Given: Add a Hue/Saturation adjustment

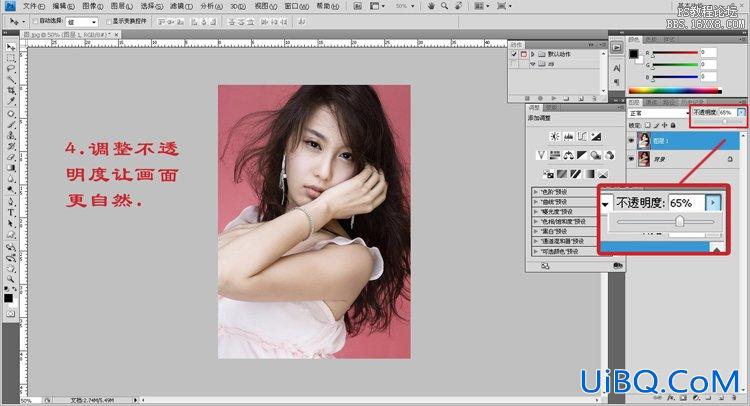Looking at the screenshot, I should 555,155.
